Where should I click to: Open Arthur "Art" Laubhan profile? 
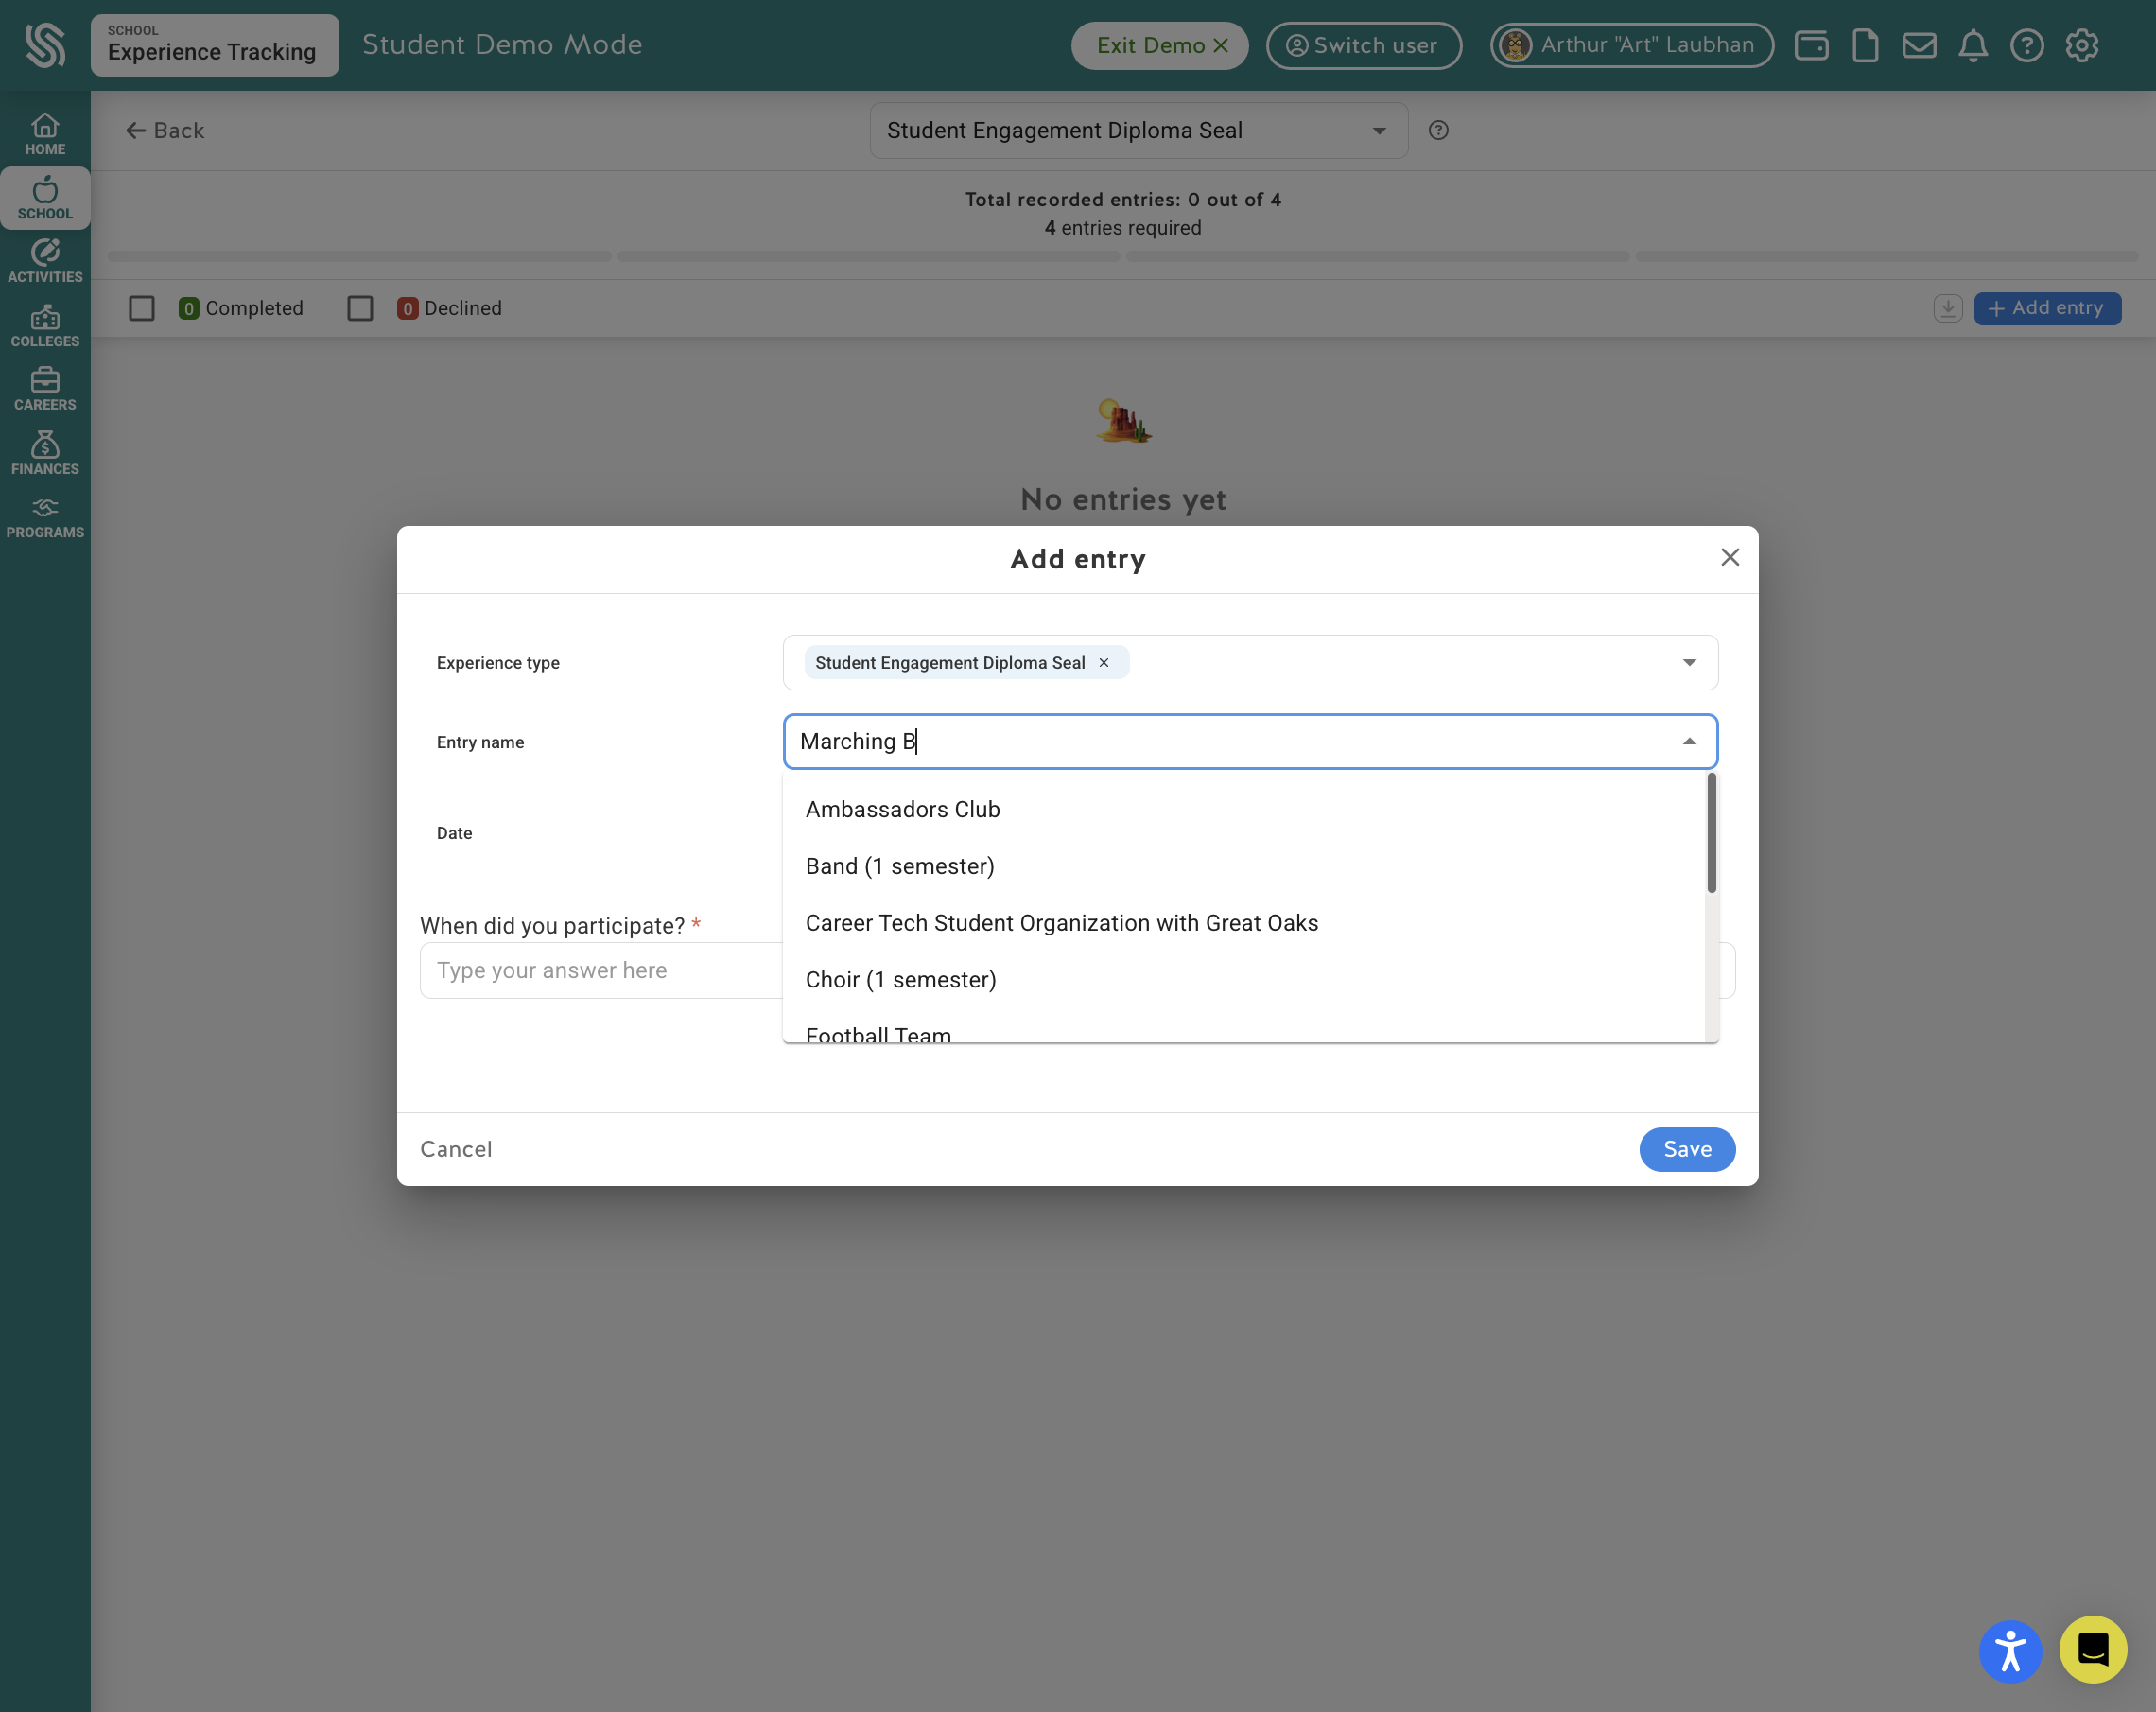[x=1632, y=45]
